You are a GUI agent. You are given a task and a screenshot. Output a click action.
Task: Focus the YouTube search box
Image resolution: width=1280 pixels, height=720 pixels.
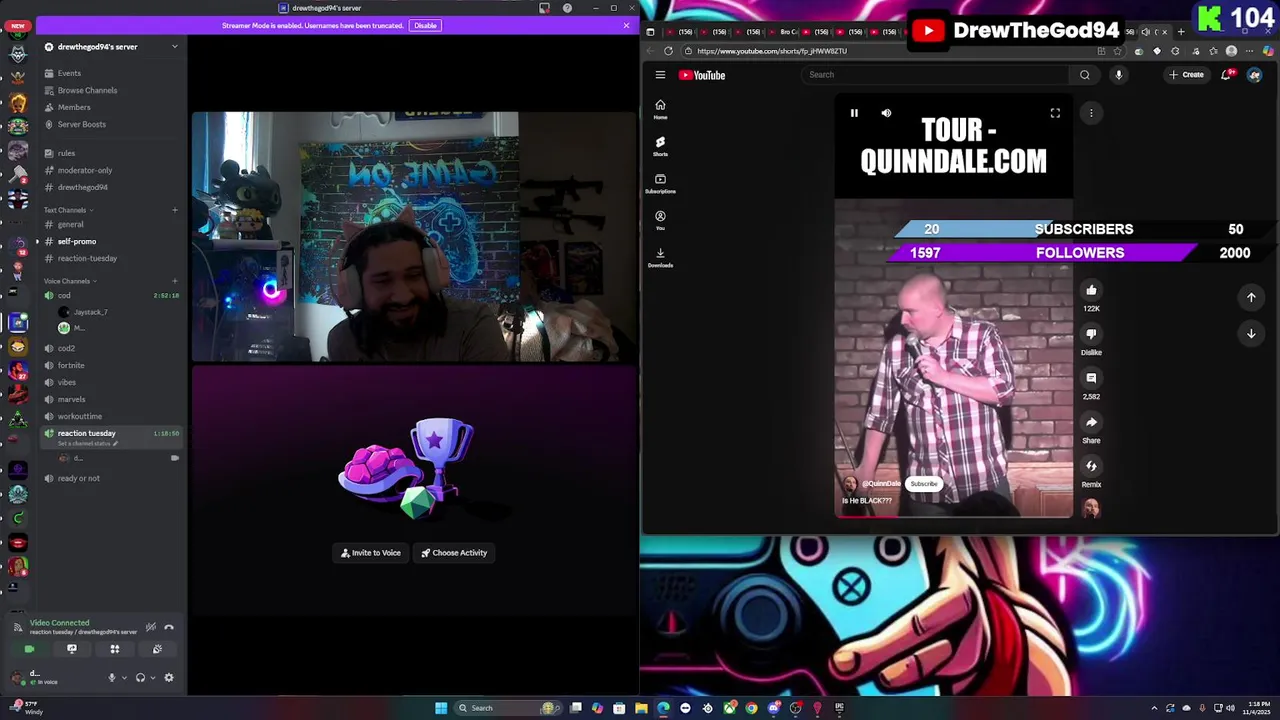pos(935,75)
